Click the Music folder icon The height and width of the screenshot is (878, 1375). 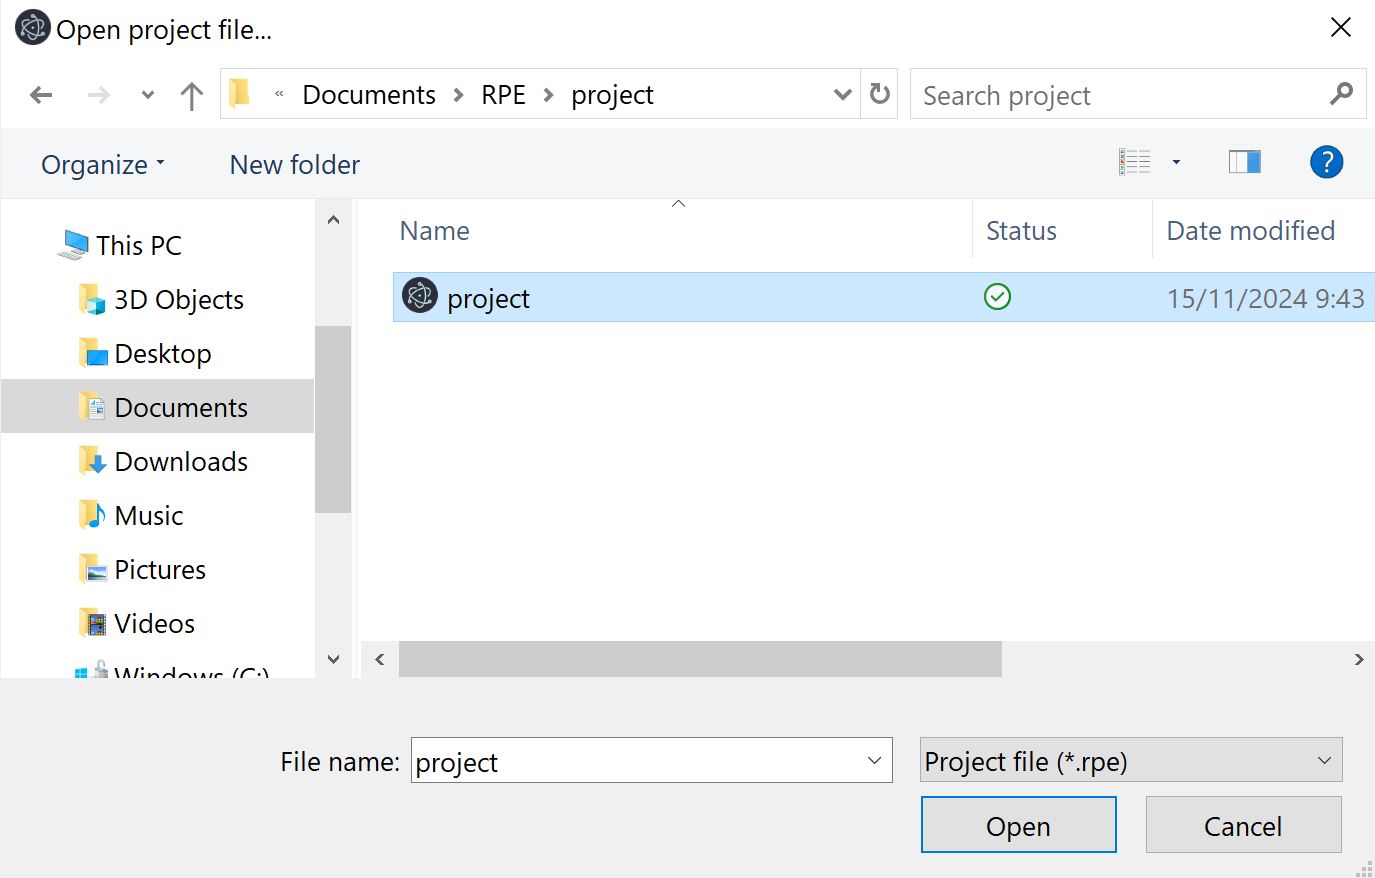[x=92, y=515]
